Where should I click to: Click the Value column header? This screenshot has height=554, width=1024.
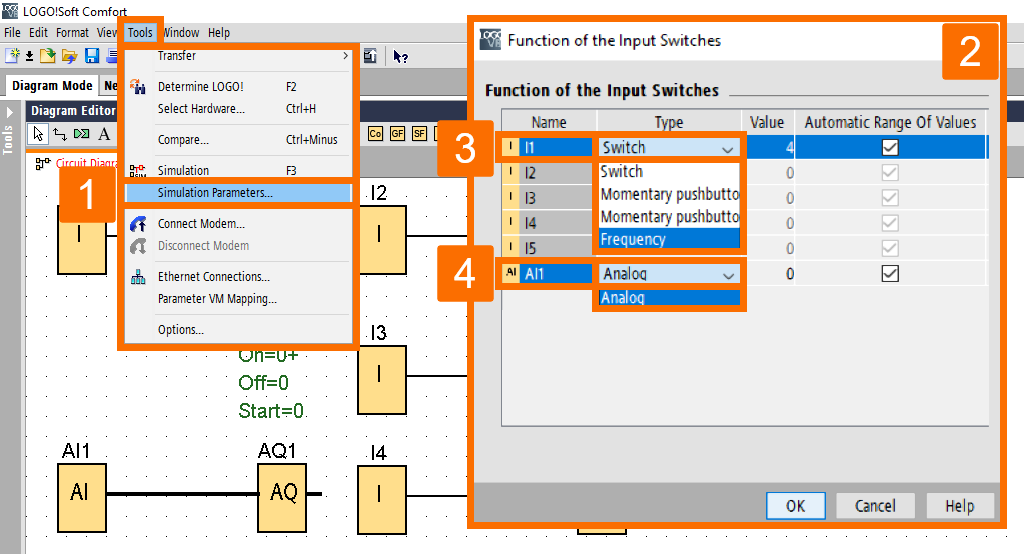pos(767,122)
